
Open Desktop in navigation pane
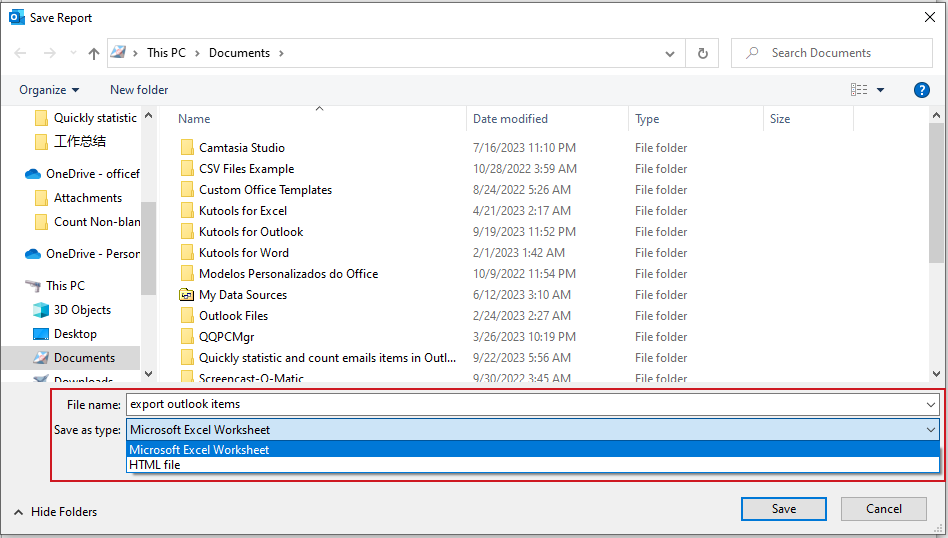[75, 334]
